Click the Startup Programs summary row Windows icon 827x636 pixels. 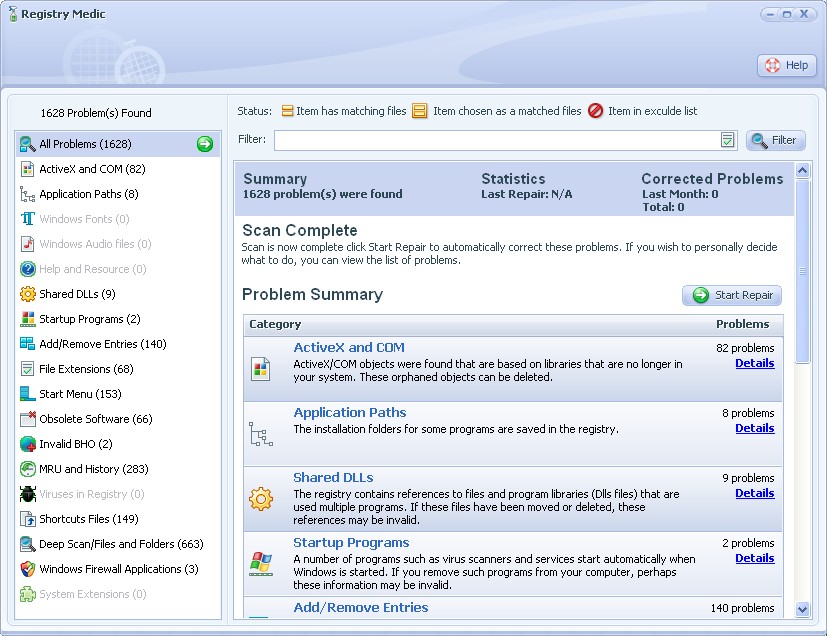click(261, 564)
